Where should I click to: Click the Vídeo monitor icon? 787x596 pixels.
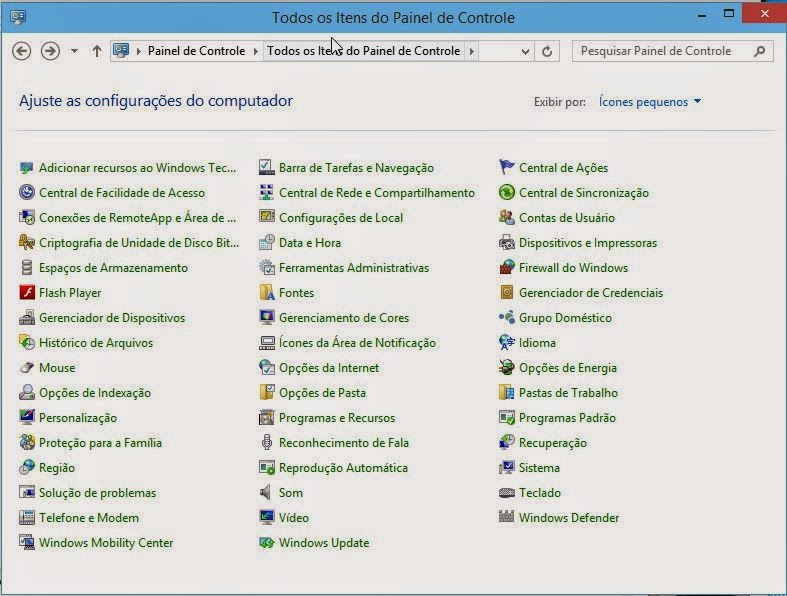pyautogui.click(x=267, y=517)
